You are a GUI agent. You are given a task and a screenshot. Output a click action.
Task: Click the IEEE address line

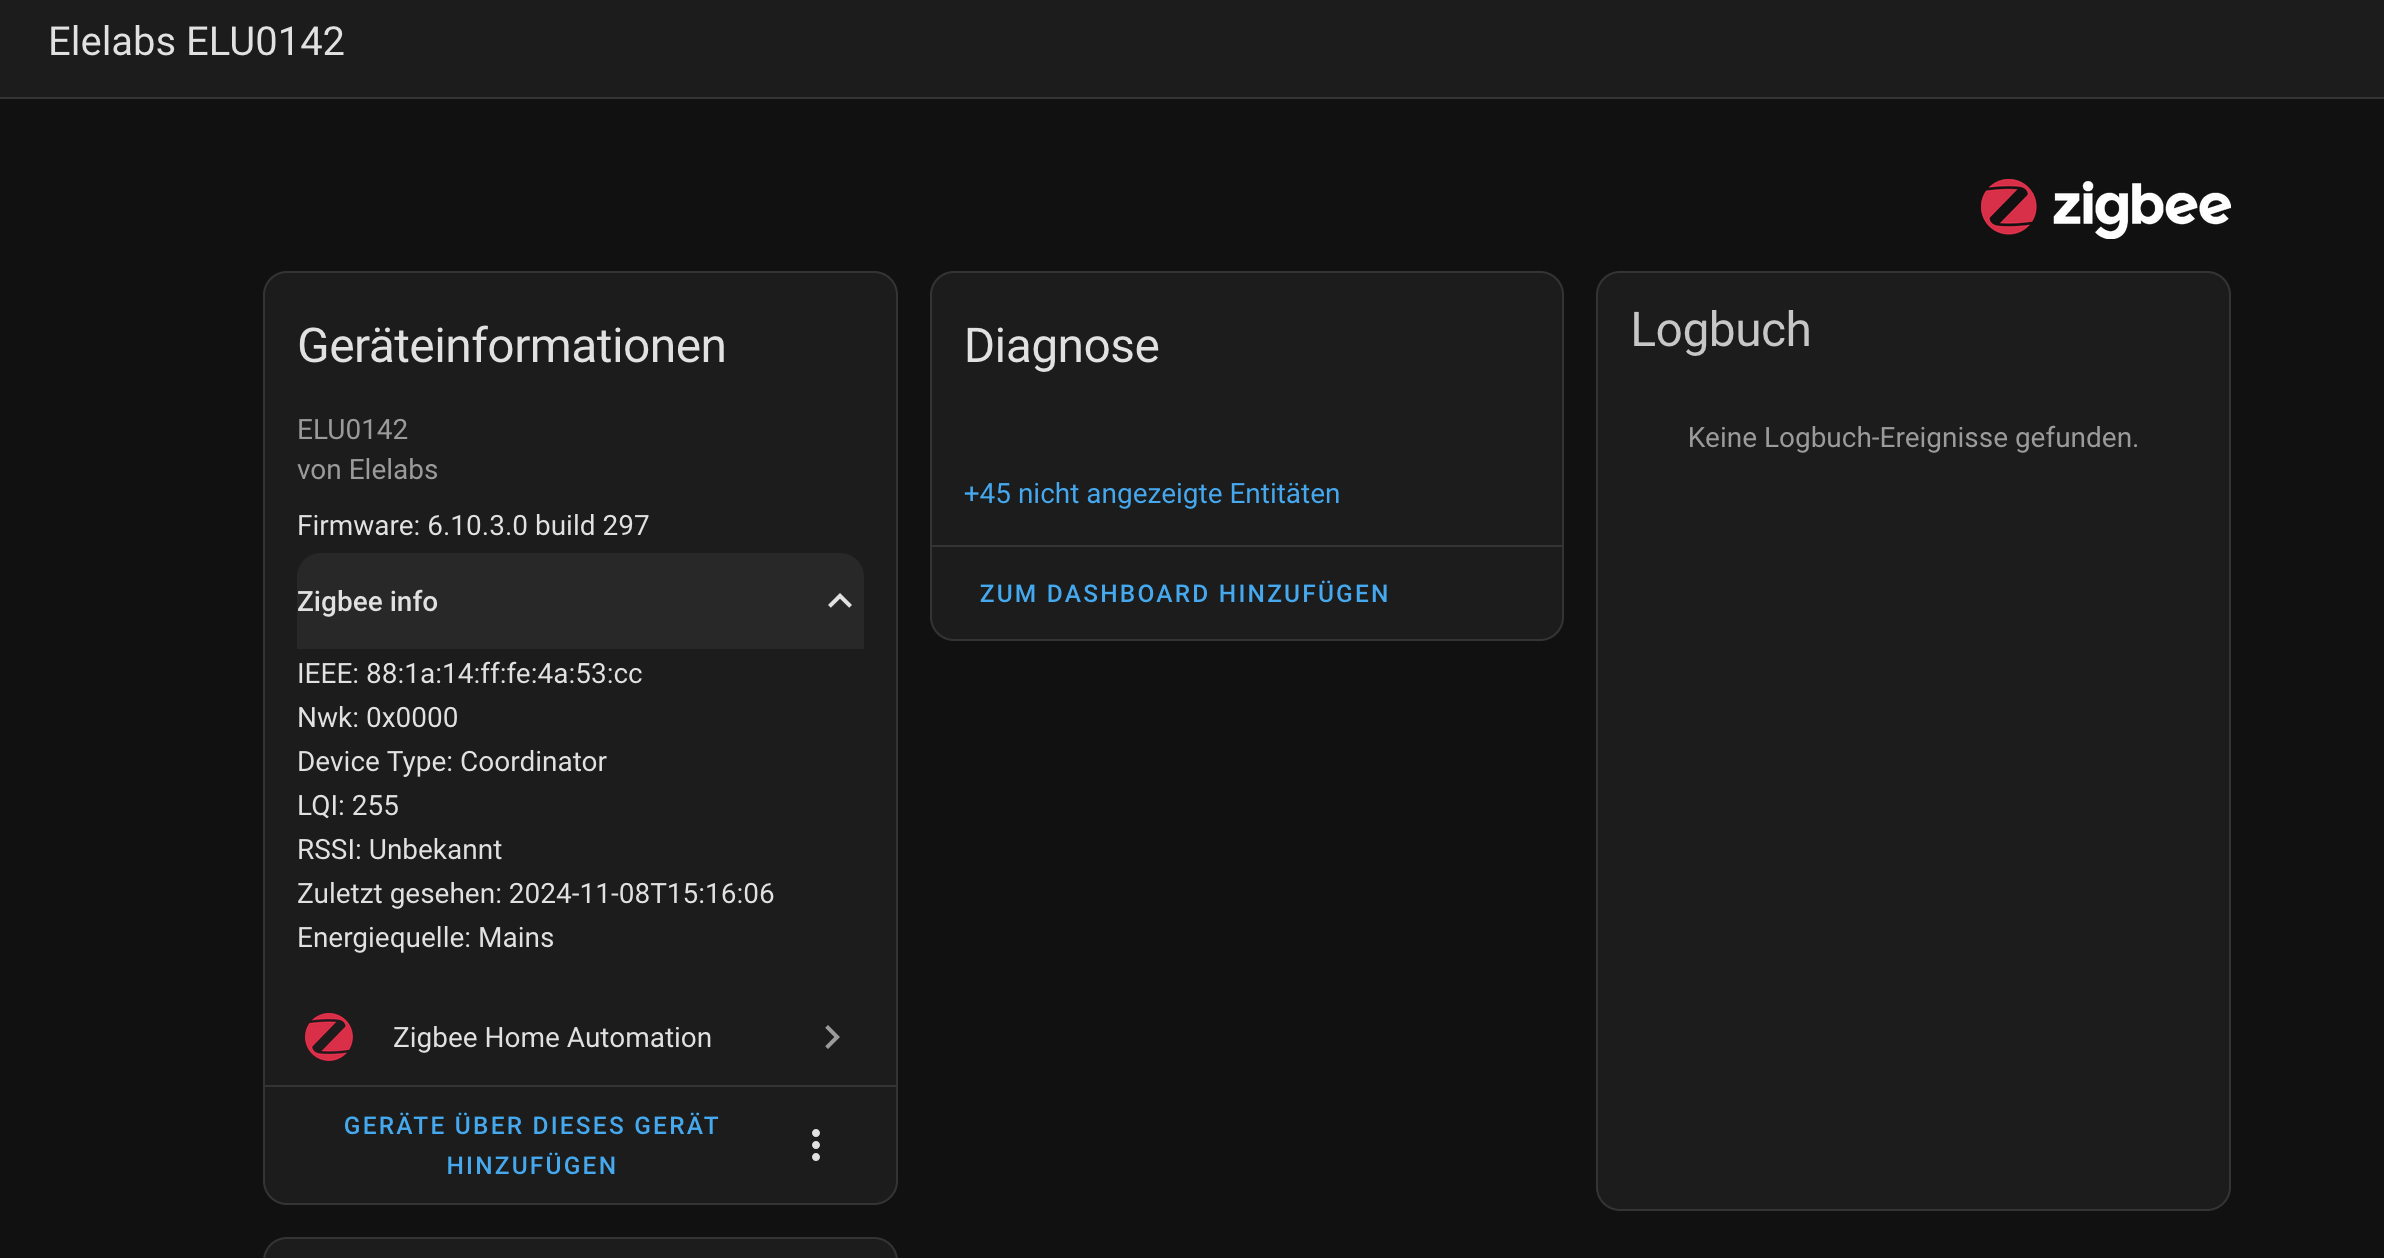click(469, 673)
